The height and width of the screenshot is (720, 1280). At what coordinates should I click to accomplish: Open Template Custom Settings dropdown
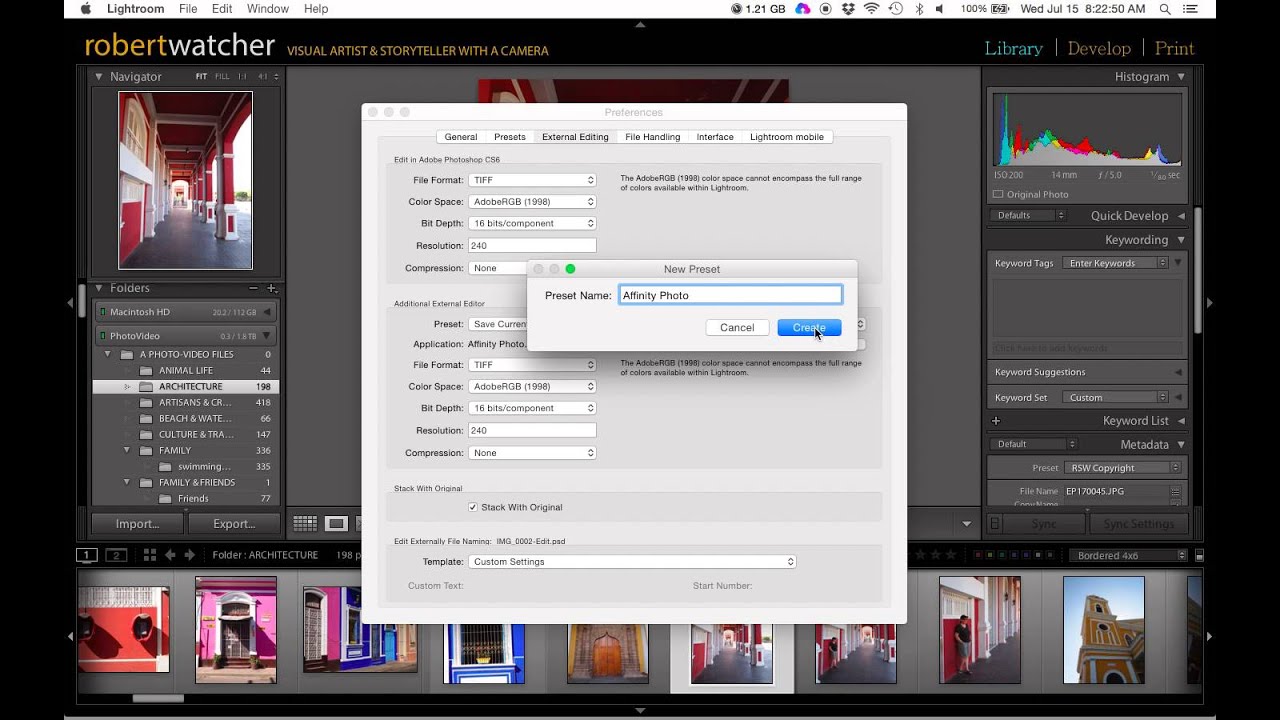pos(632,562)
